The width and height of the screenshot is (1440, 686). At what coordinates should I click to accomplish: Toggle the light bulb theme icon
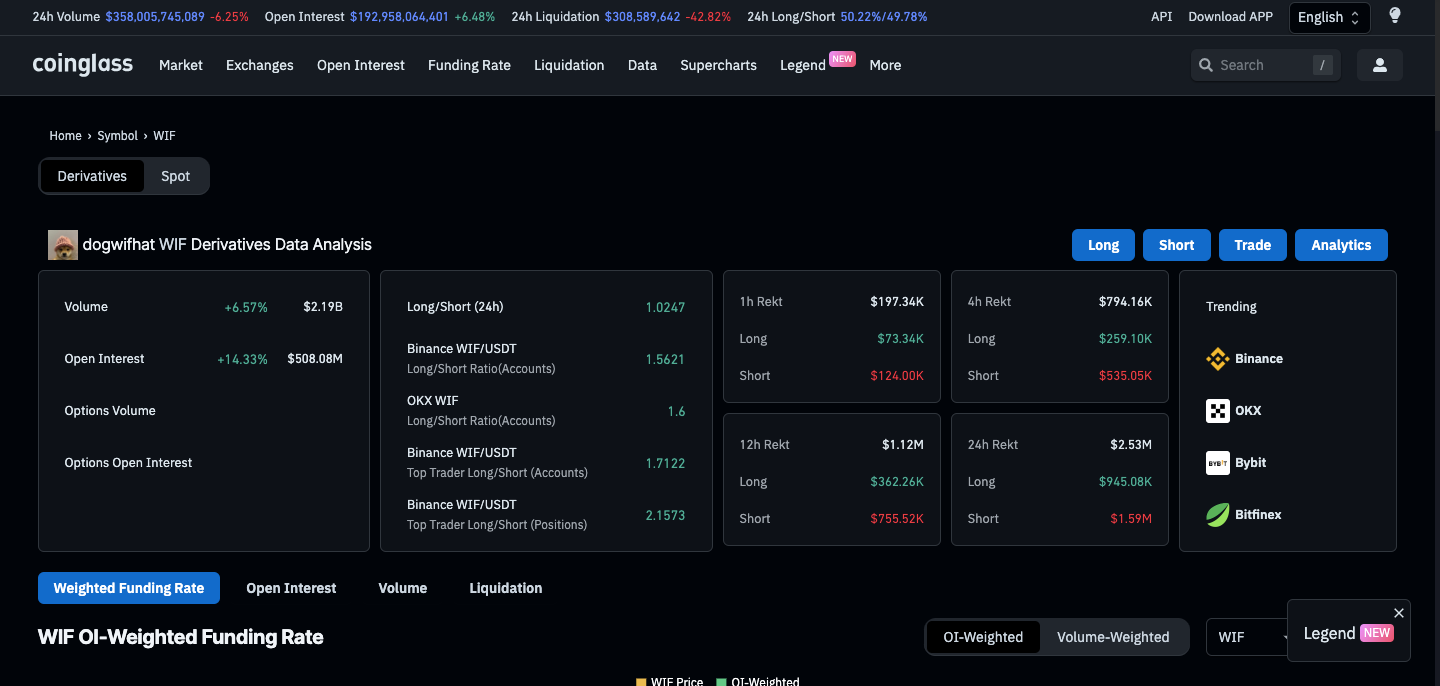point(1395,16)
